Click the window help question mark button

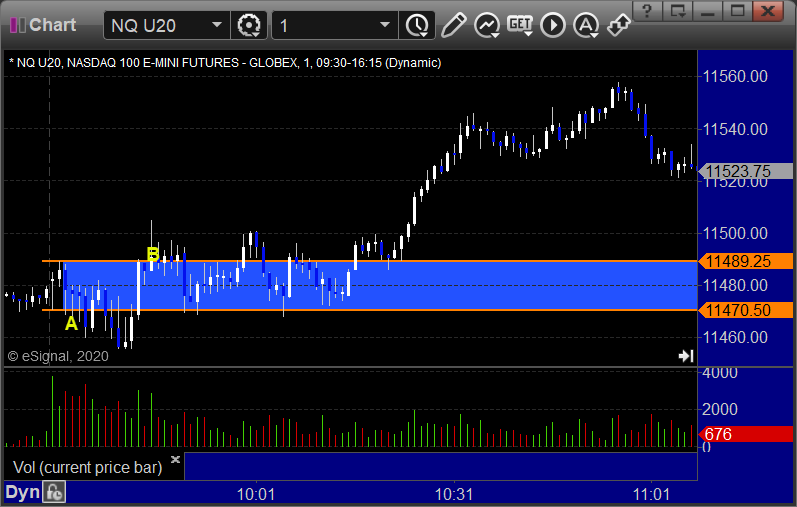(647, 11)
